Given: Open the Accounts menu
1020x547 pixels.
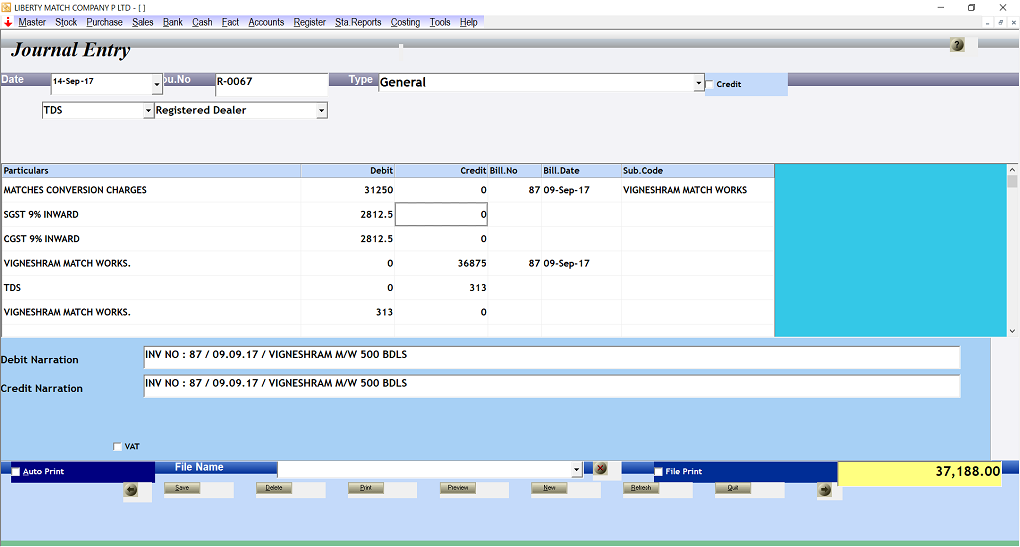Looking at the screenshot, I should tap(266, 22).
